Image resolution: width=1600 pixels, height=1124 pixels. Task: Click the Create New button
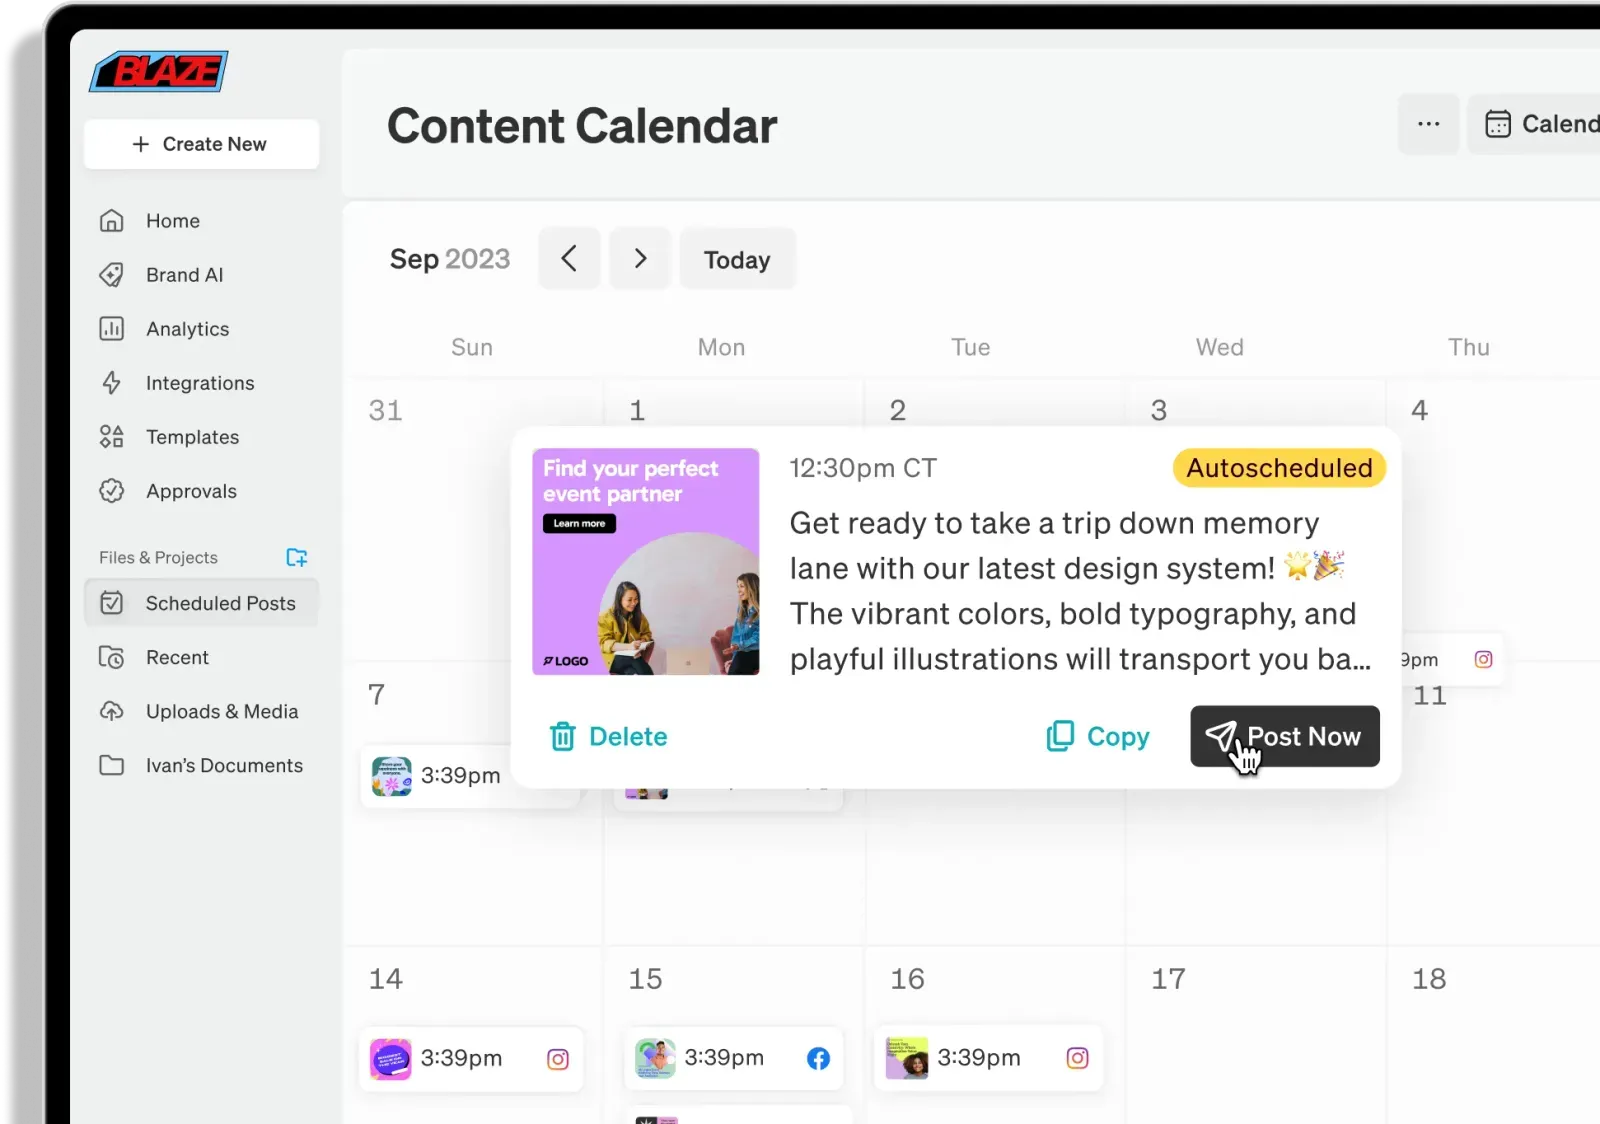point(201,144)
